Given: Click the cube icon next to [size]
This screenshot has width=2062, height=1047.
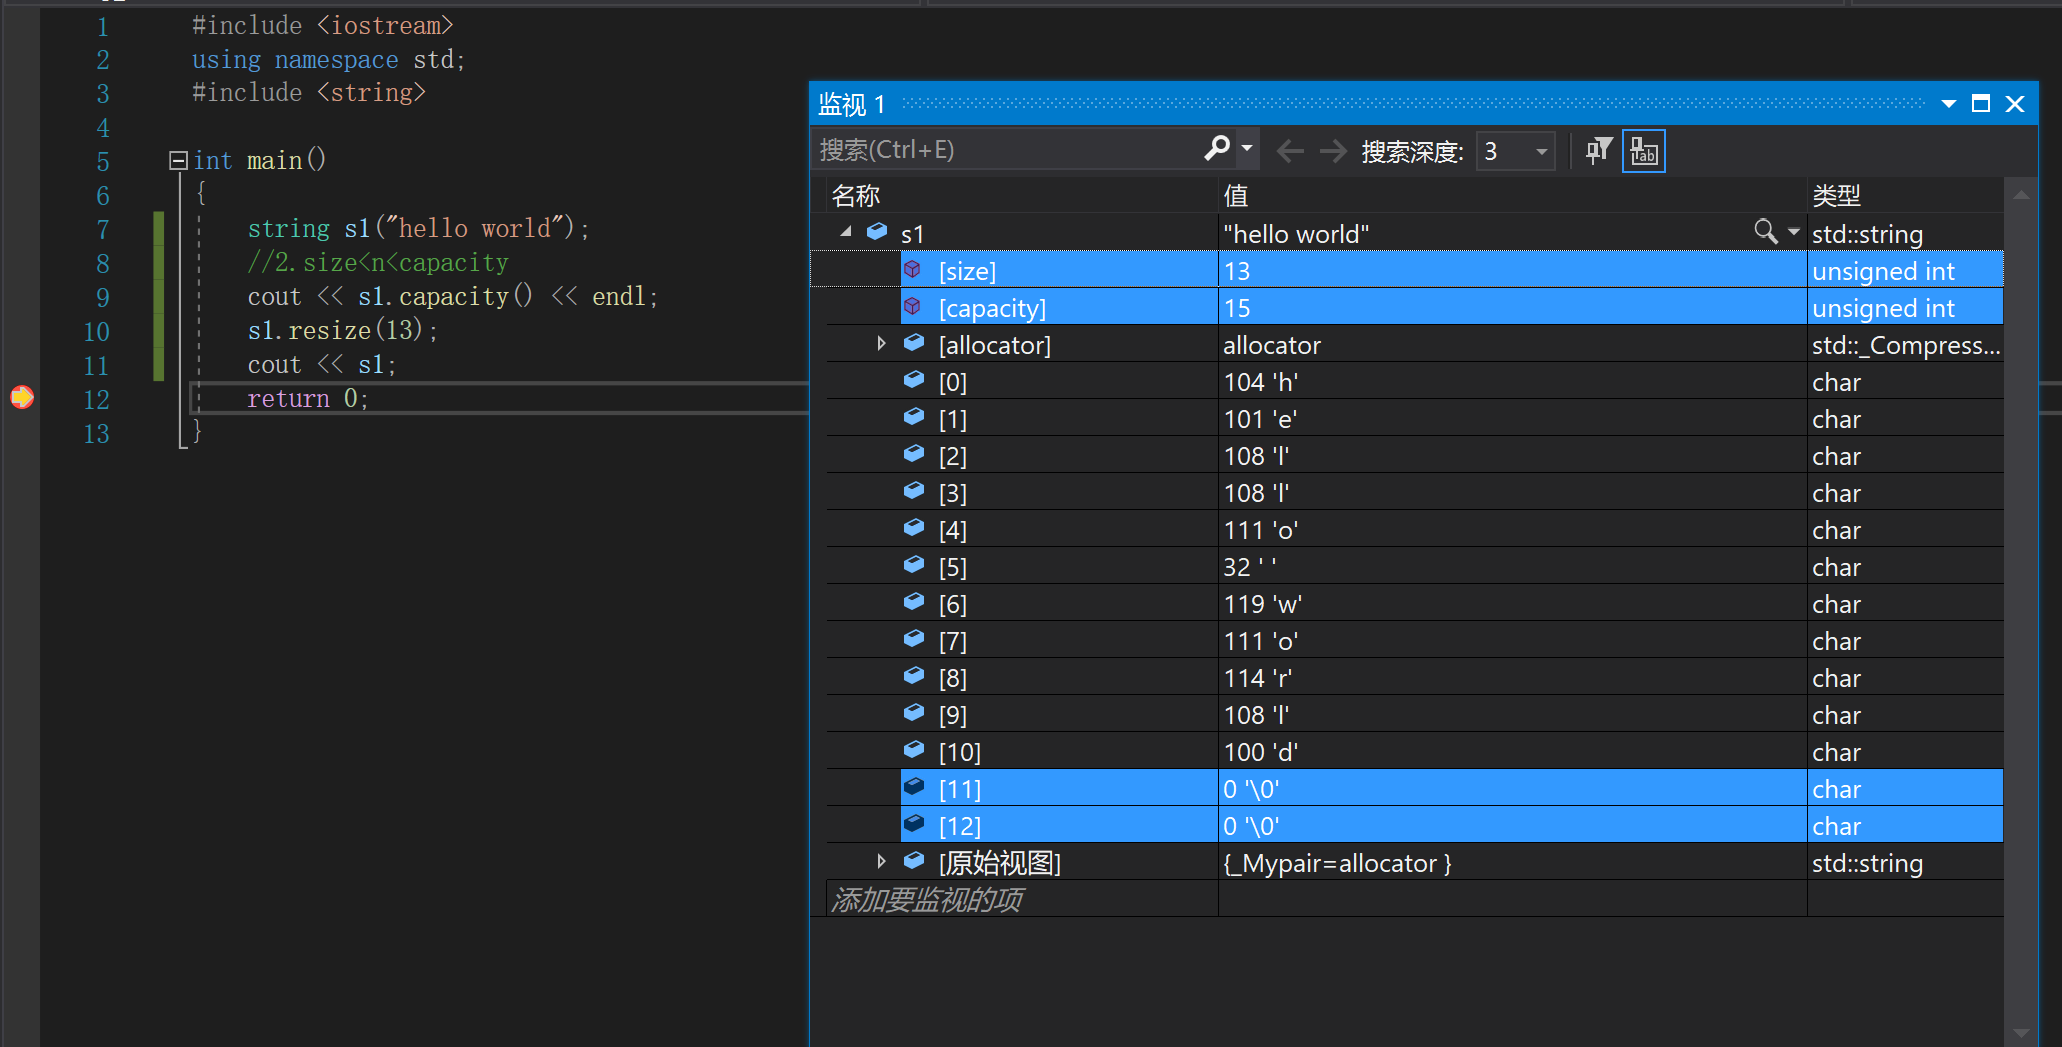Looking at the screenshot, I should [912, 269].
